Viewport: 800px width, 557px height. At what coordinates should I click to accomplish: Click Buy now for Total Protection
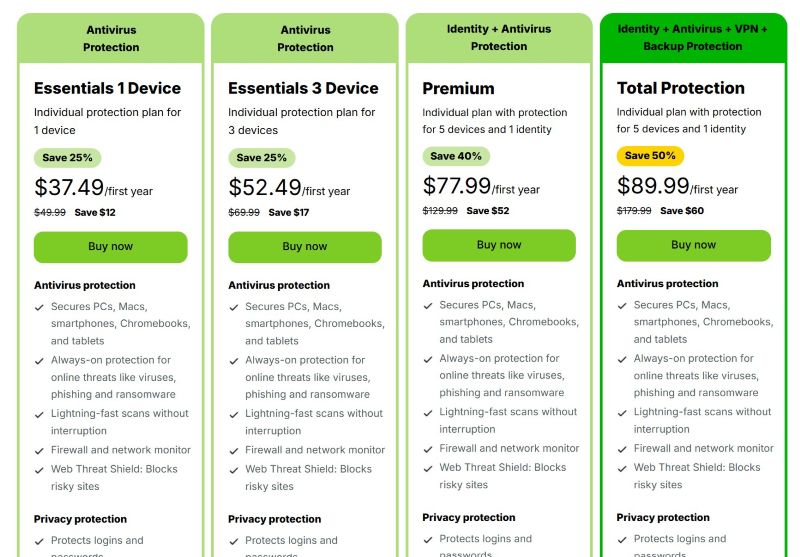[693, 245]
